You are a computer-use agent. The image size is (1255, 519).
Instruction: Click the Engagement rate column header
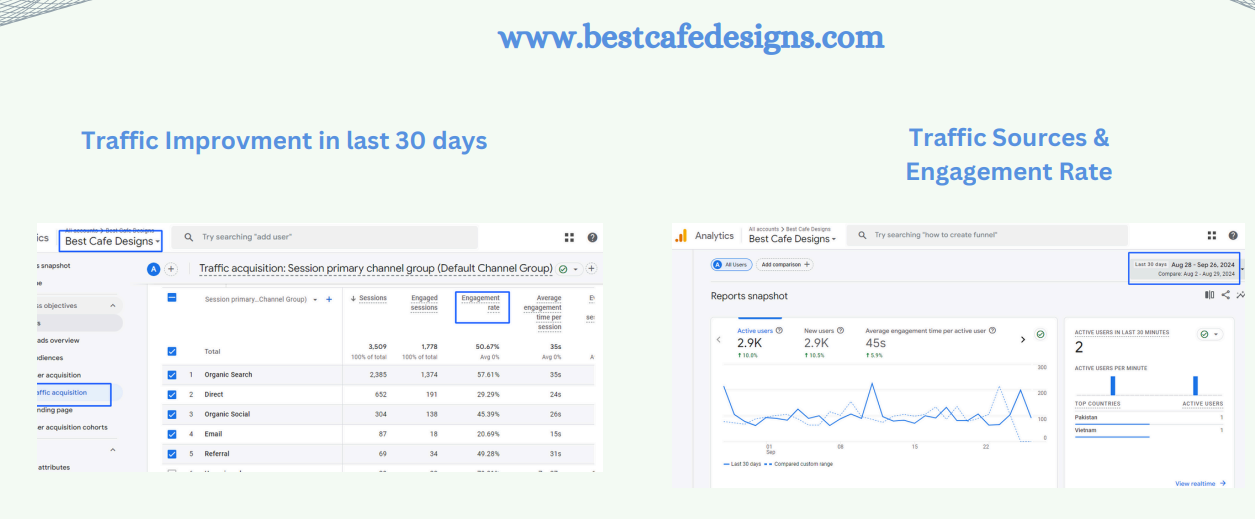coord(481,302)
